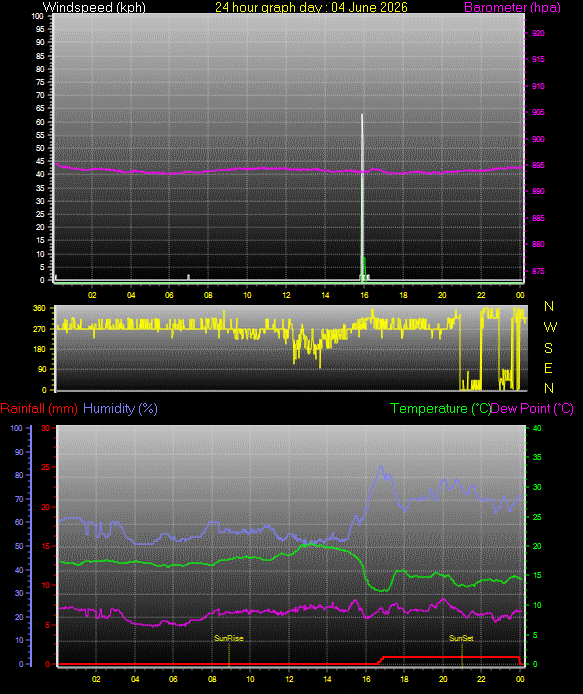Click the '22' hour label under windspeed chart
Image resolution: width=583 pixels, height=694 pixels.
[481, 295]
